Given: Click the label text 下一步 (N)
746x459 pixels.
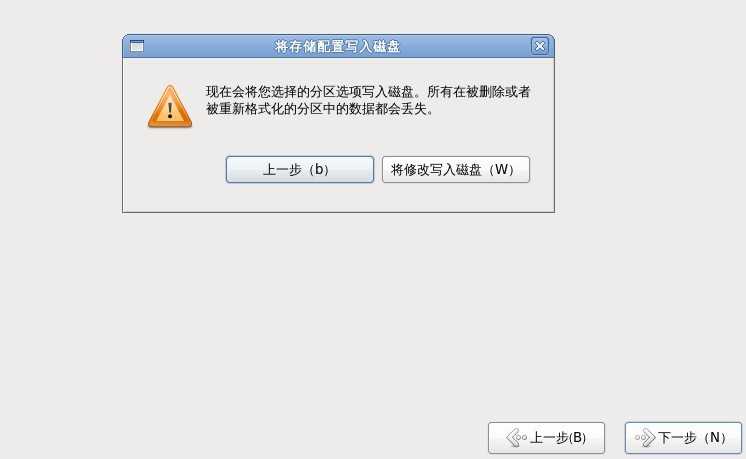Looking at the screenshot, I should click(x=693, y=438).
